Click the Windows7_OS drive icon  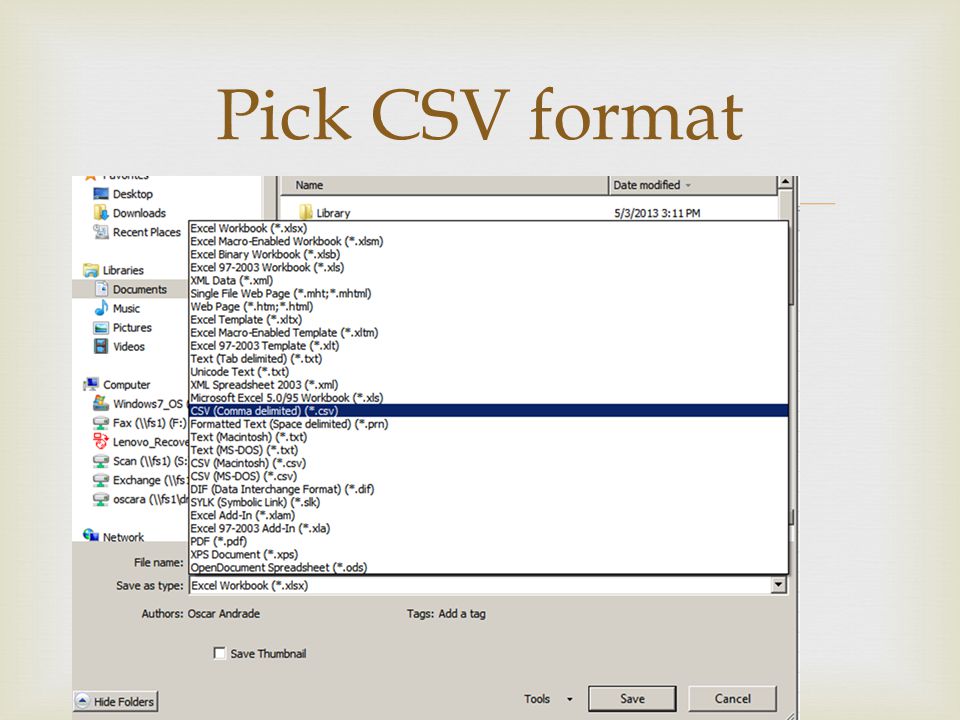[x=101, y=403]
